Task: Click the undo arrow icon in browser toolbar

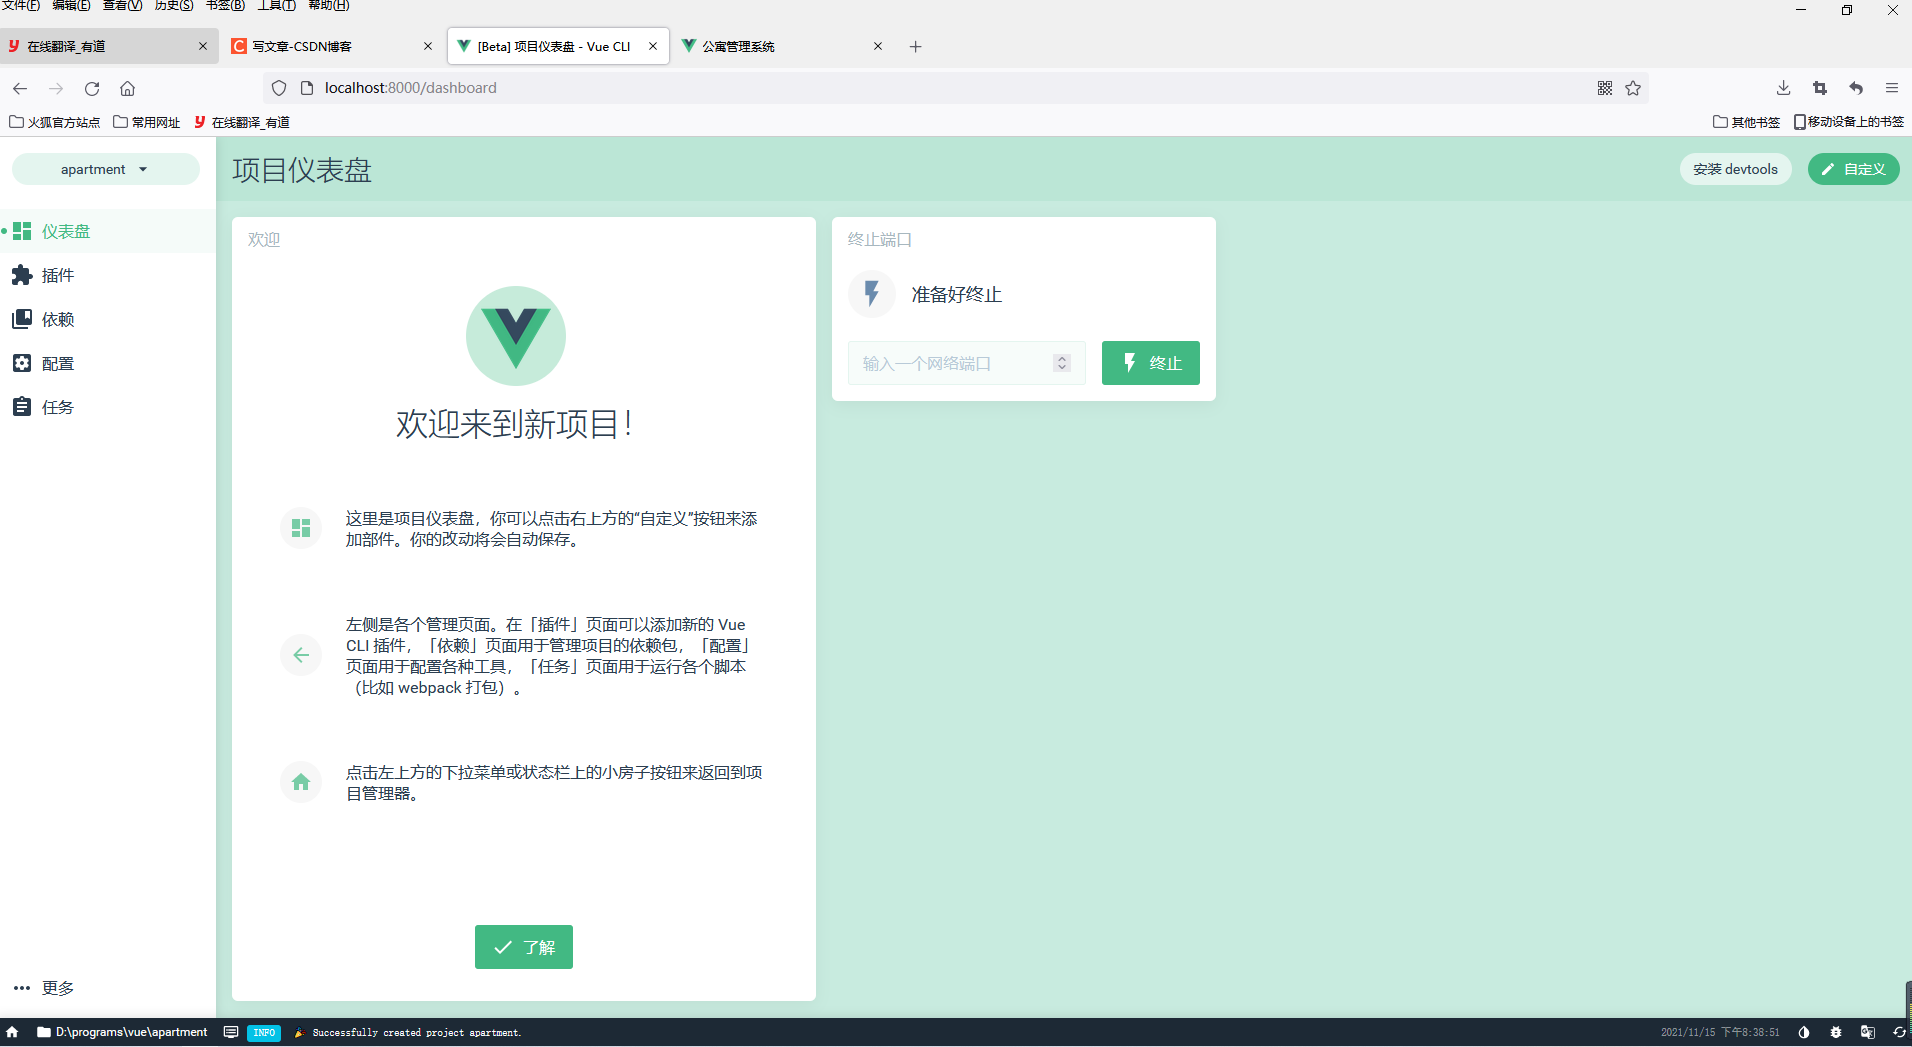Action: click(x=1856, y=88)
